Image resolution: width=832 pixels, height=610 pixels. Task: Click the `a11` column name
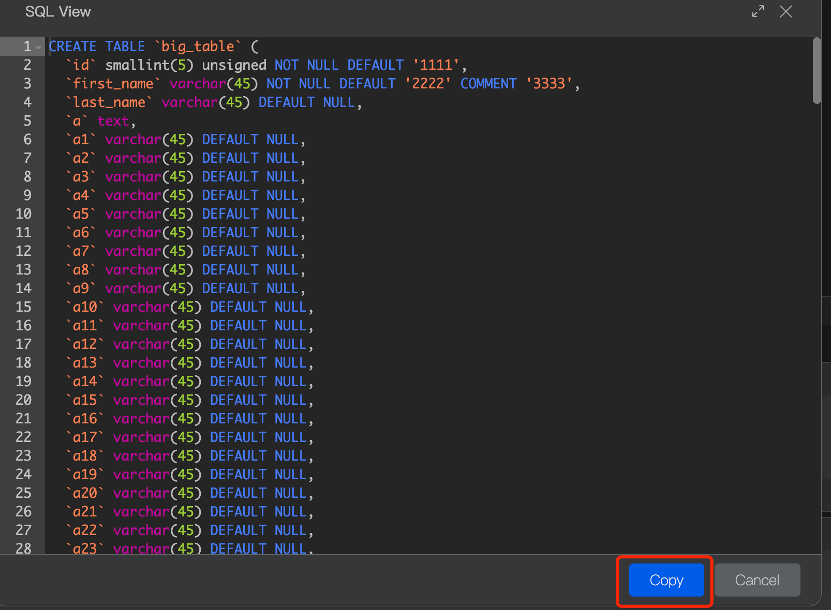click(85, 326)
